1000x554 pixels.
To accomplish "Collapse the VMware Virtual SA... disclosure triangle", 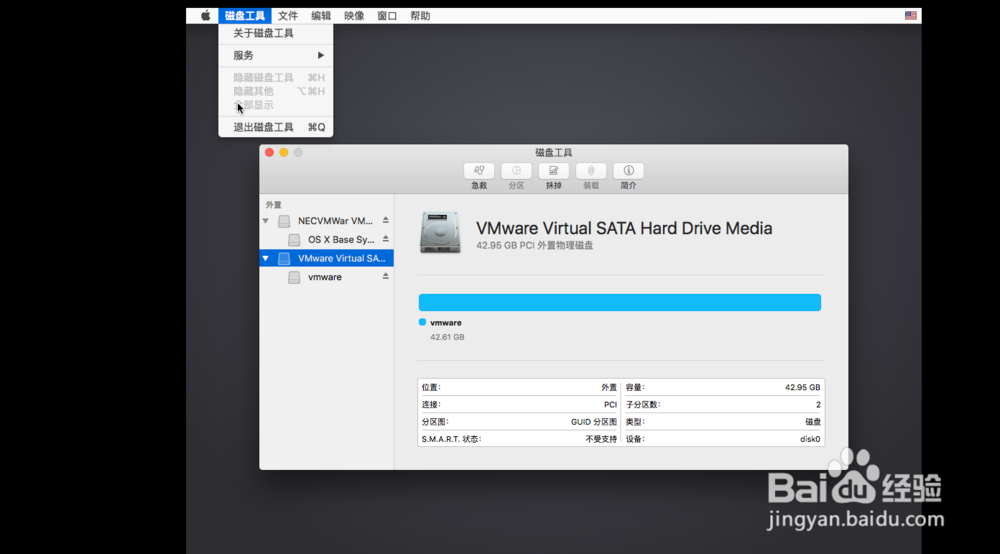I will (x=266, y=258).
